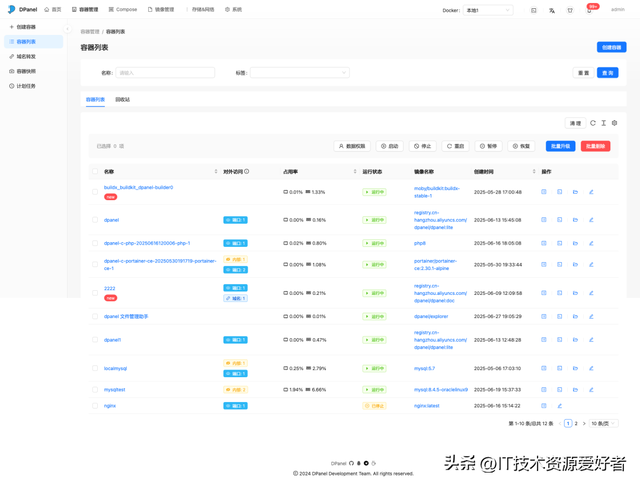Open table column settings gear icon

615,123
